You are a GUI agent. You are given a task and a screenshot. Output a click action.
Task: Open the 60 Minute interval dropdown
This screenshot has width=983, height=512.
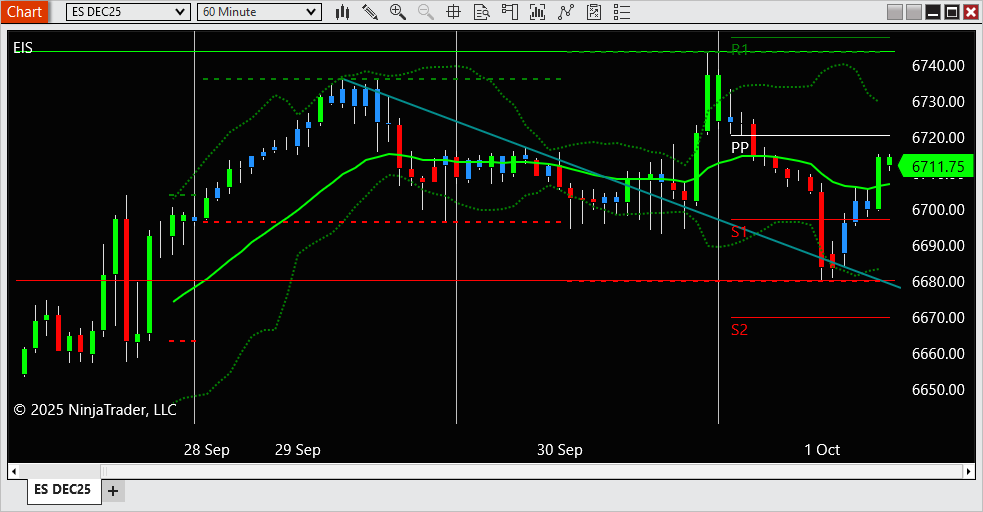tap(259, 12)
